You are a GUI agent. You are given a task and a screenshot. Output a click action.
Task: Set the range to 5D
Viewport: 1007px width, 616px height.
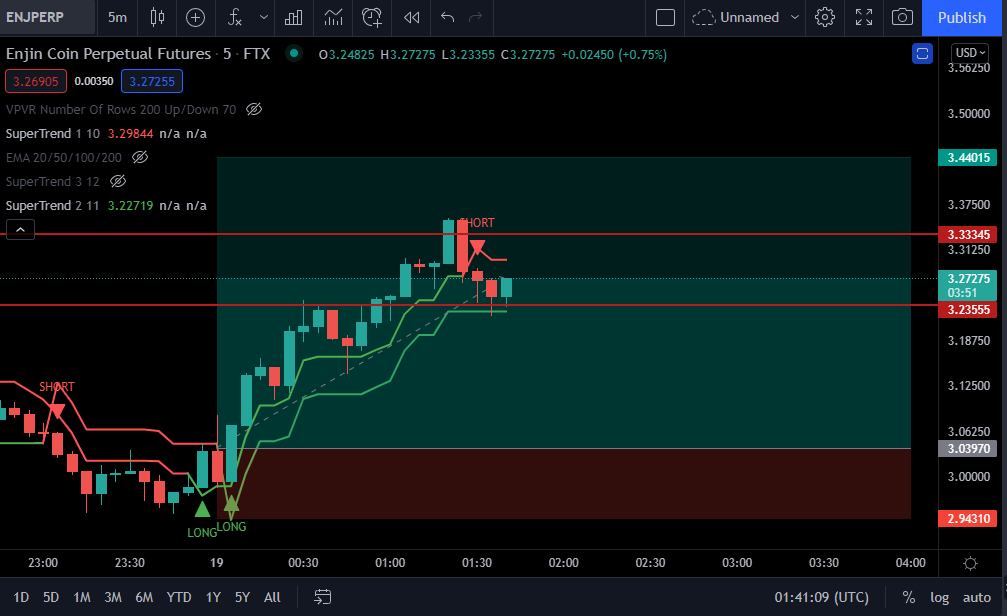[51, 597]
